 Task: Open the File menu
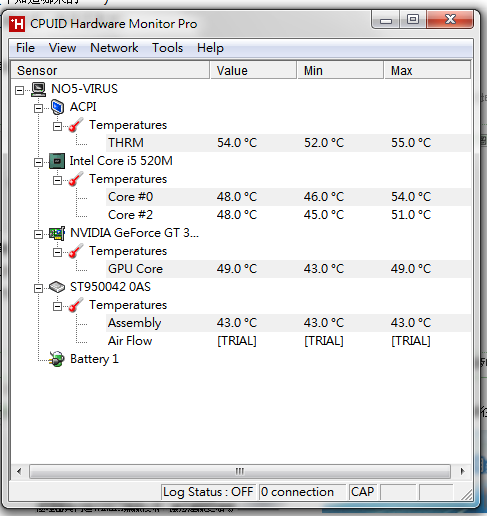click(25, 48)
